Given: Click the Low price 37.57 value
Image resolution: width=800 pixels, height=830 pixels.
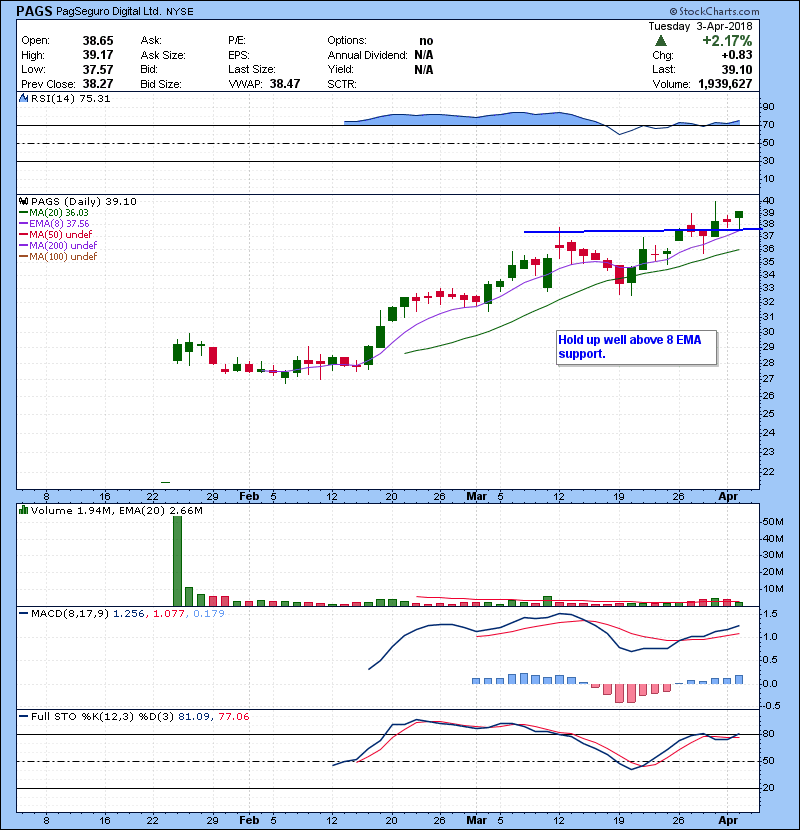Looking at the screenshot, I should 98,69.
